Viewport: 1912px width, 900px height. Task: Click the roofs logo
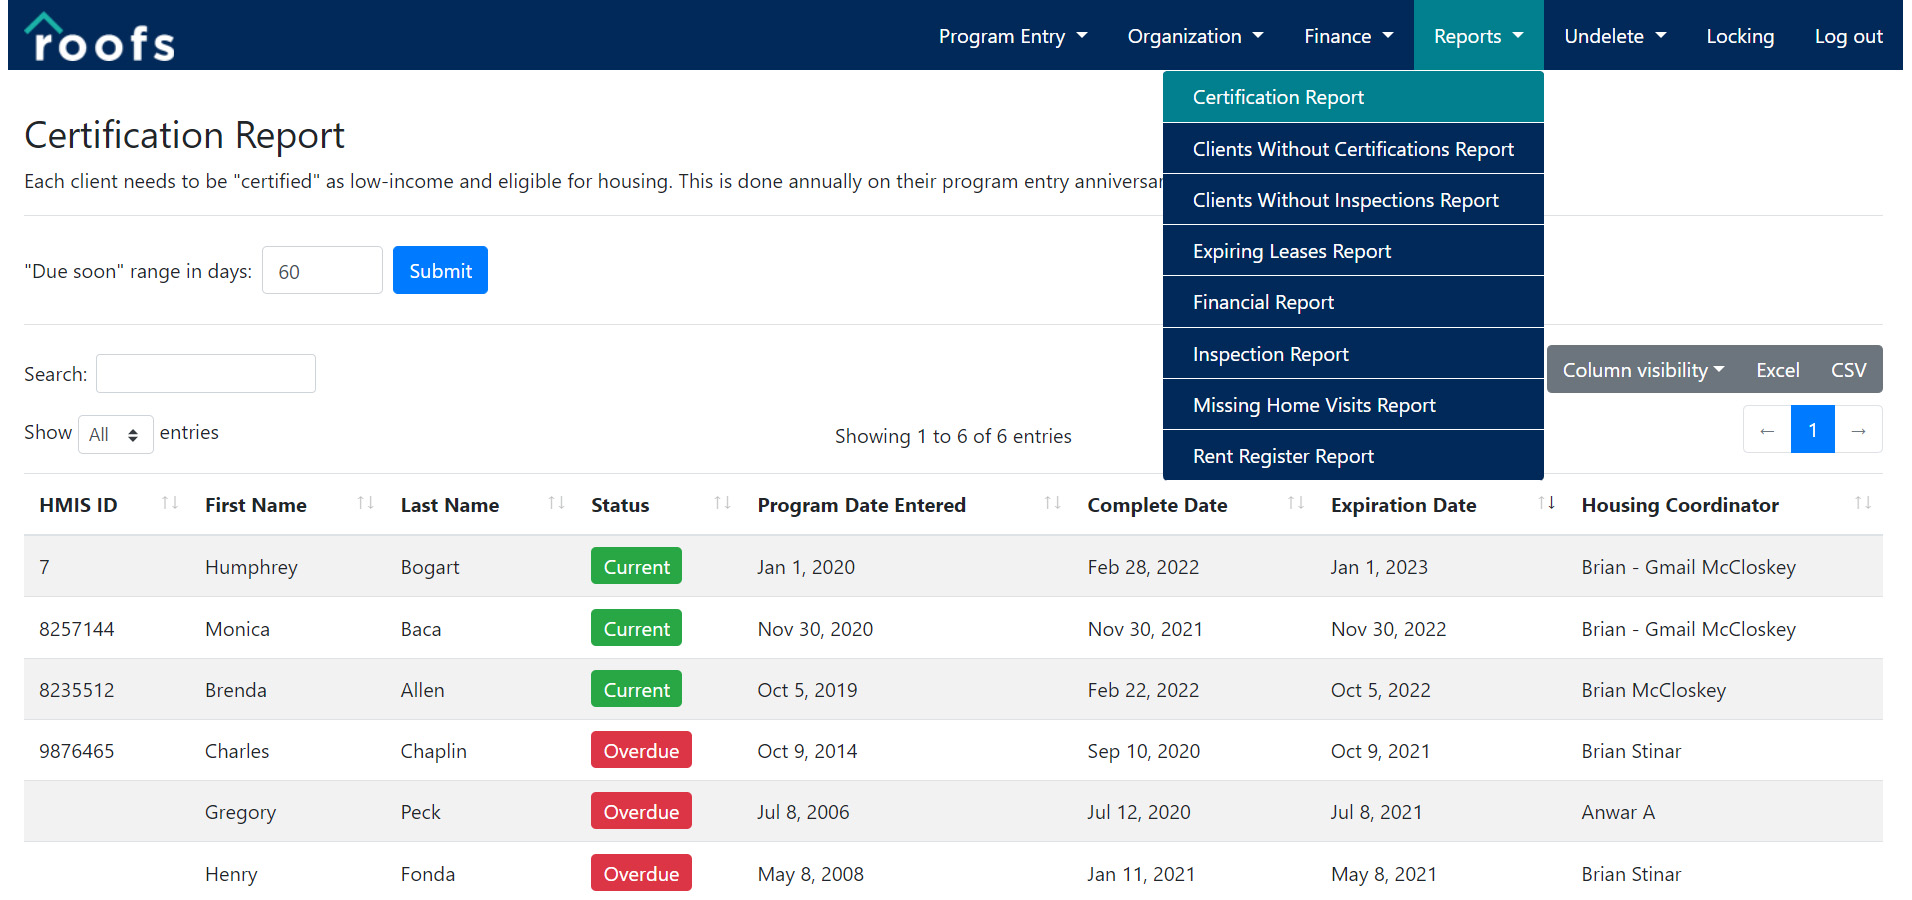(x=100, y=38)
